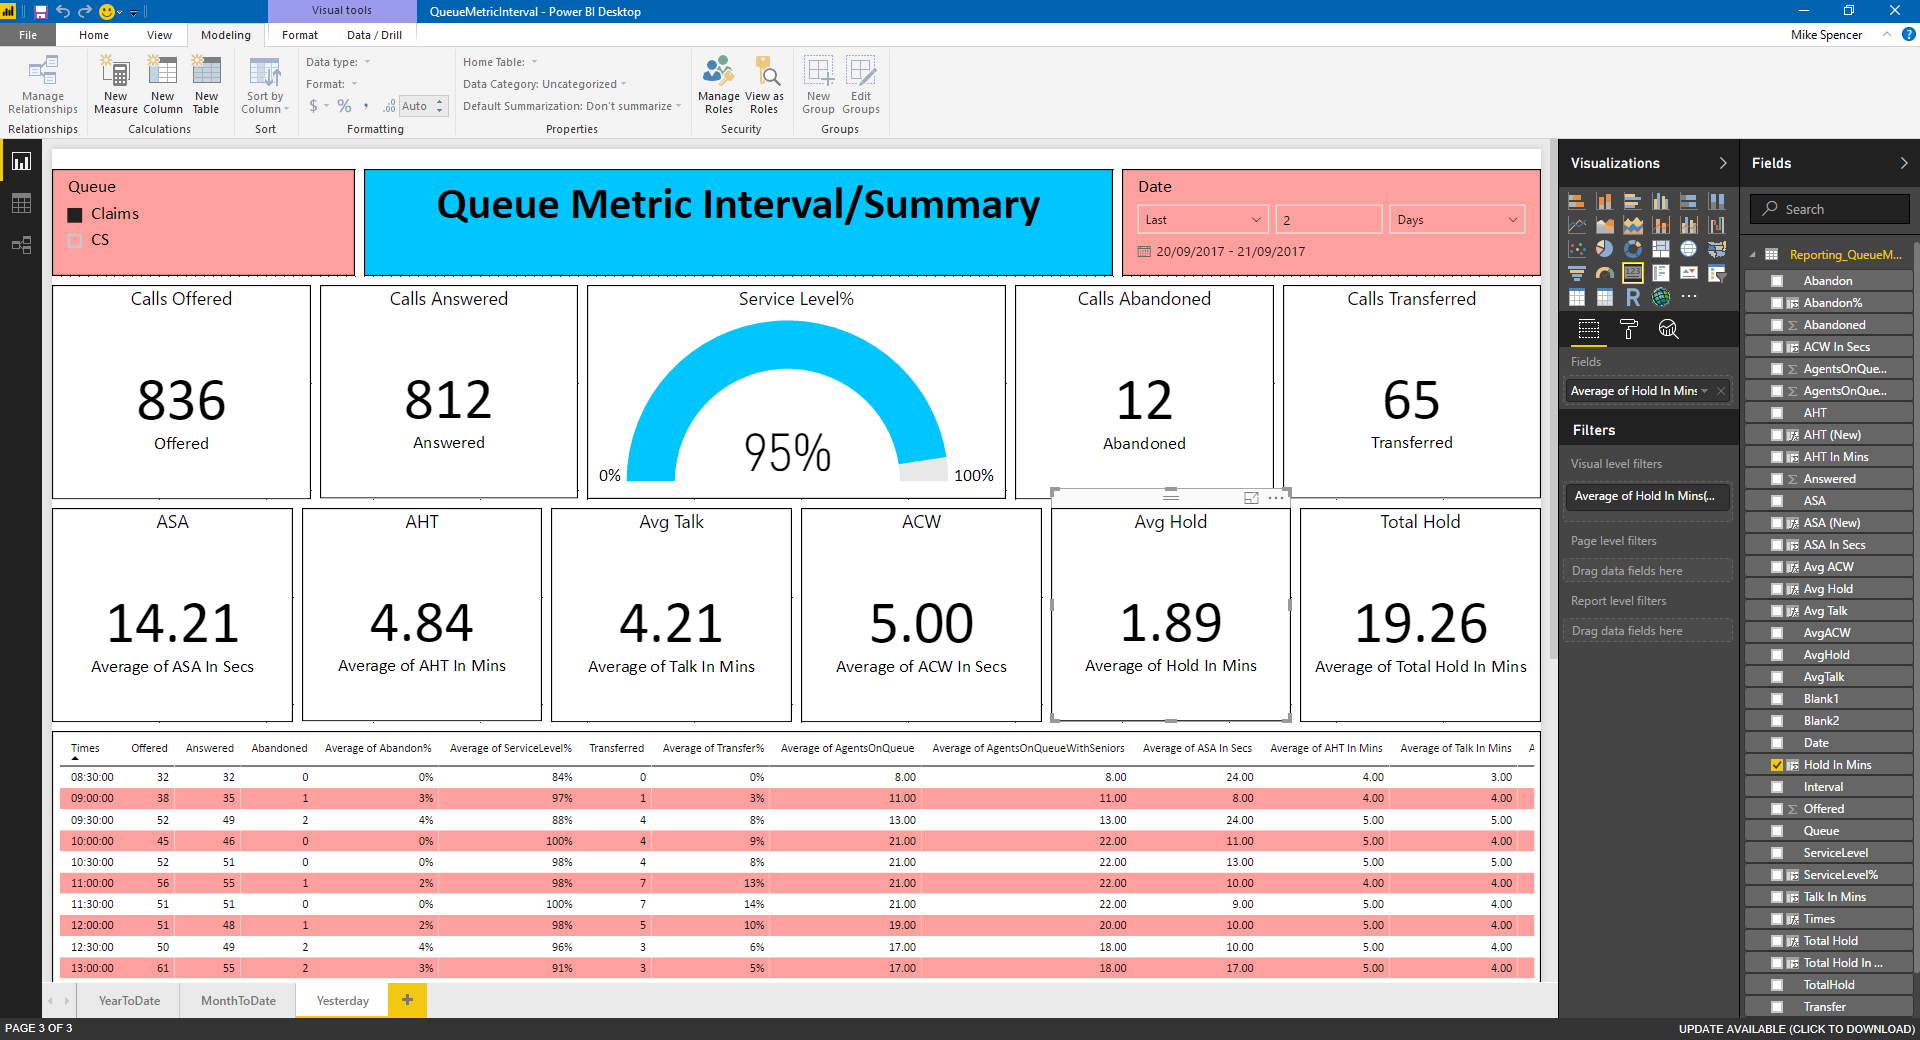Select the Gauge visualization
1920x1040 pixels.
1604,272
